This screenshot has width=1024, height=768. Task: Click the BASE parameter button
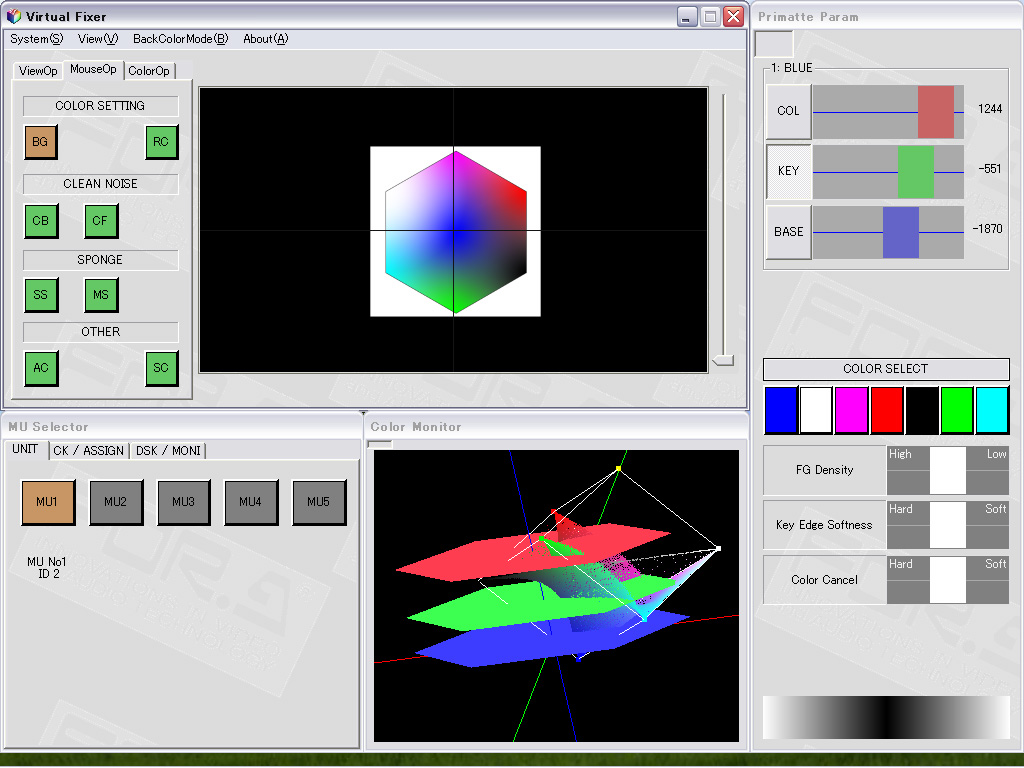click(x=788, y=232)
